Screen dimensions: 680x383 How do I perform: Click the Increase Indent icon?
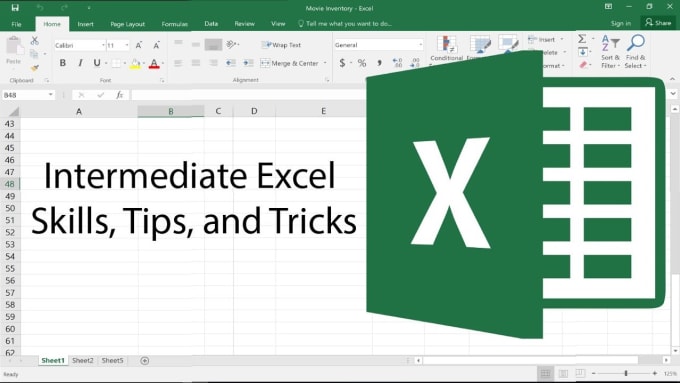[x=248, y=63]
